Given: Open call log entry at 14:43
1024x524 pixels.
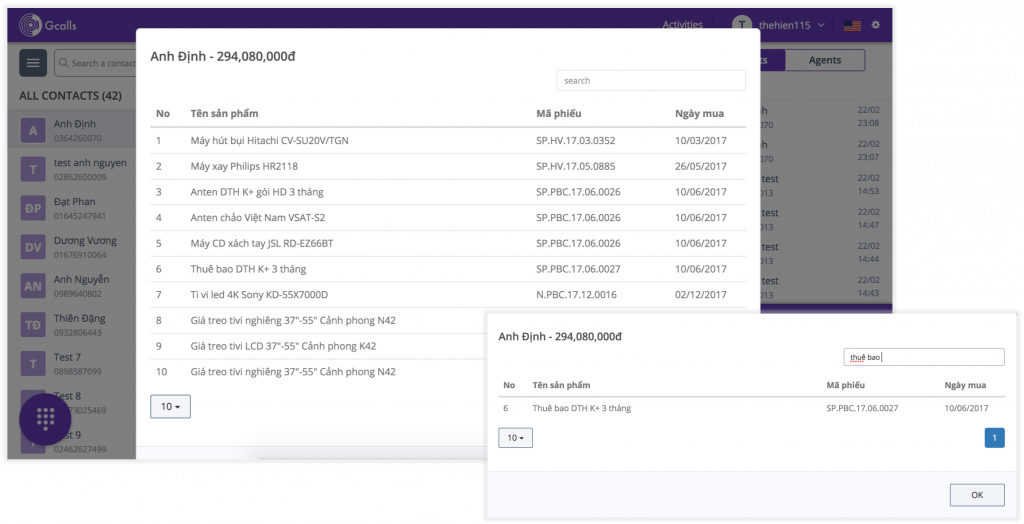Looking at the screenshot, I should (825, 287).
